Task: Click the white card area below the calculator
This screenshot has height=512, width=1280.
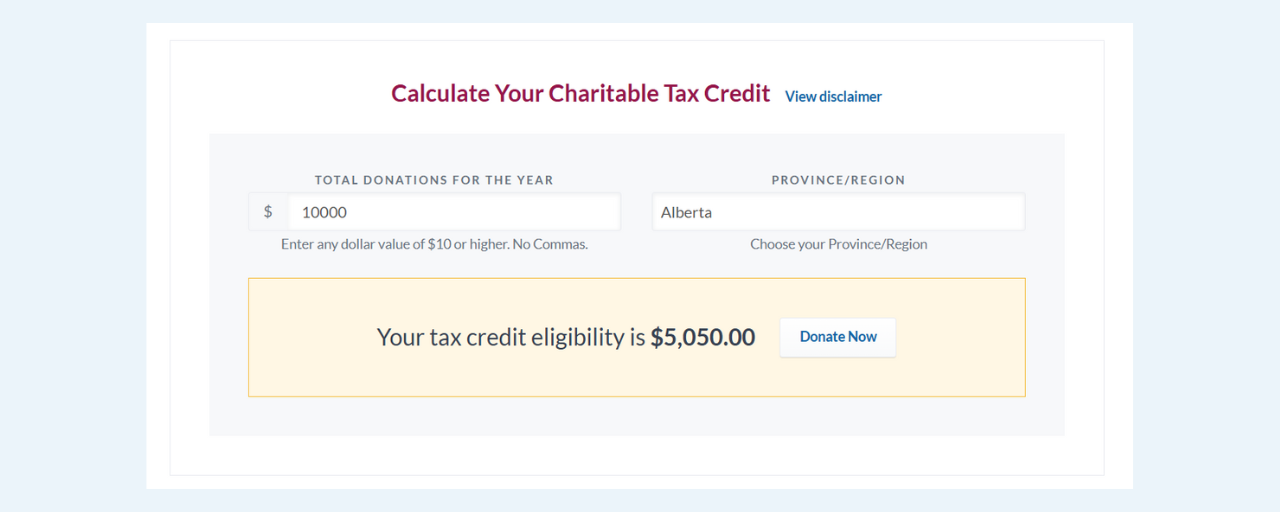Action: pyautogui.click(x=636, y=456)
